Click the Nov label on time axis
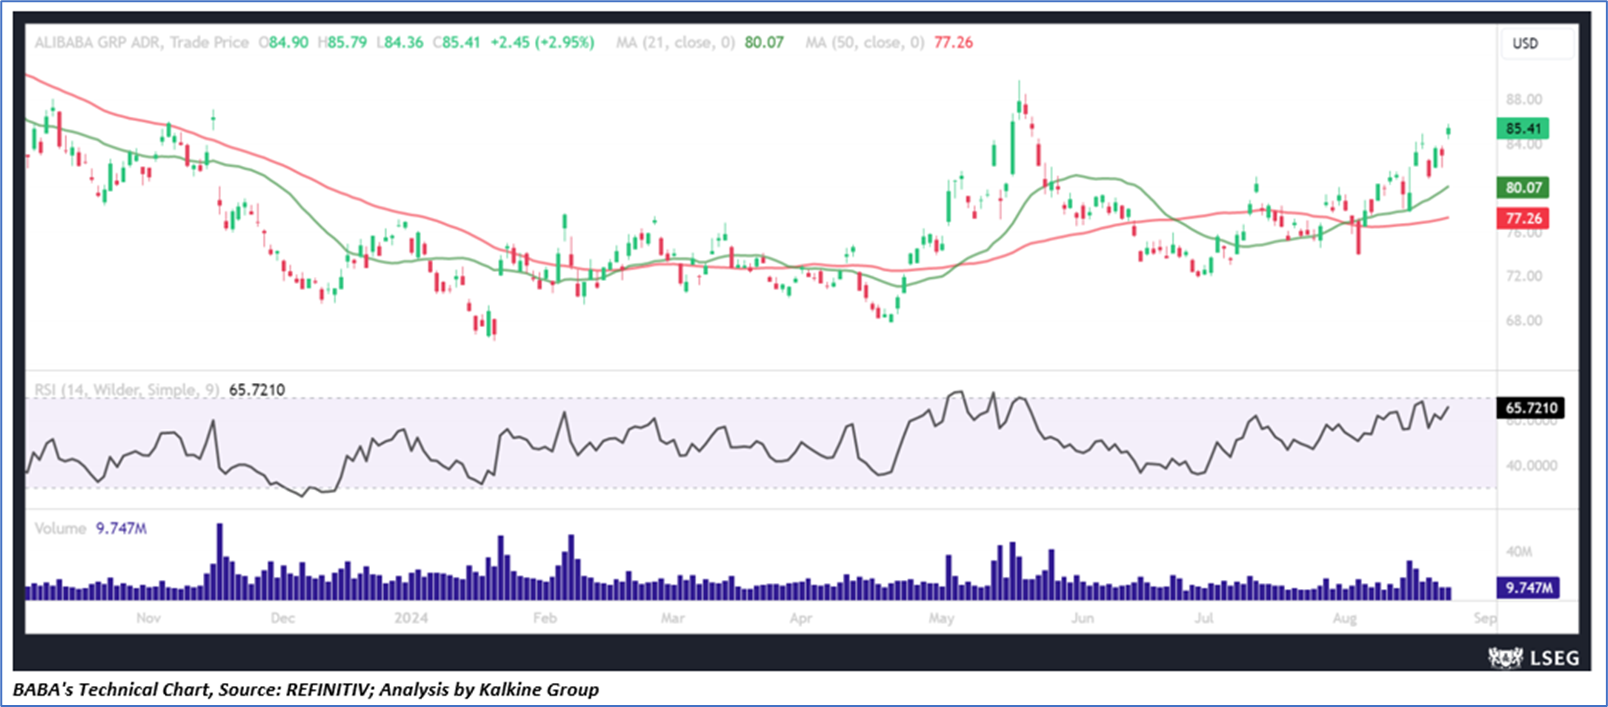Screen dimensions: 1608x707 click(148, 618)
